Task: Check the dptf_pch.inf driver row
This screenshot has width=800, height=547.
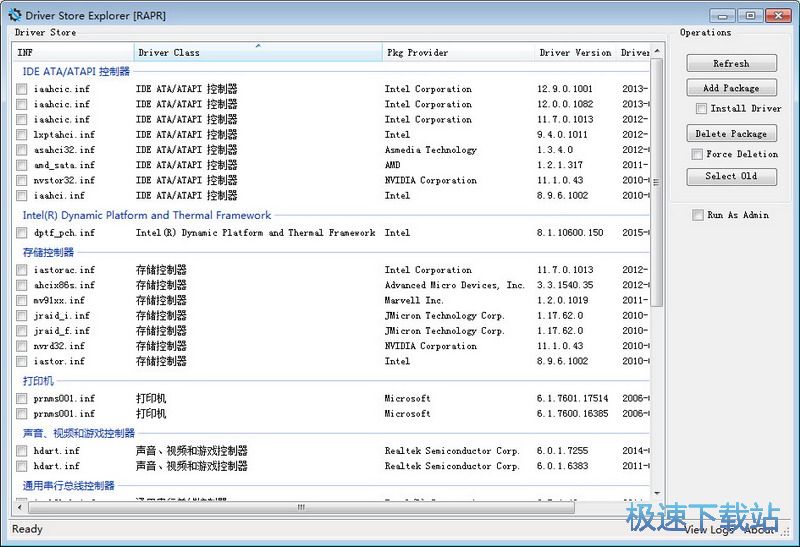Action: (22, 233)
